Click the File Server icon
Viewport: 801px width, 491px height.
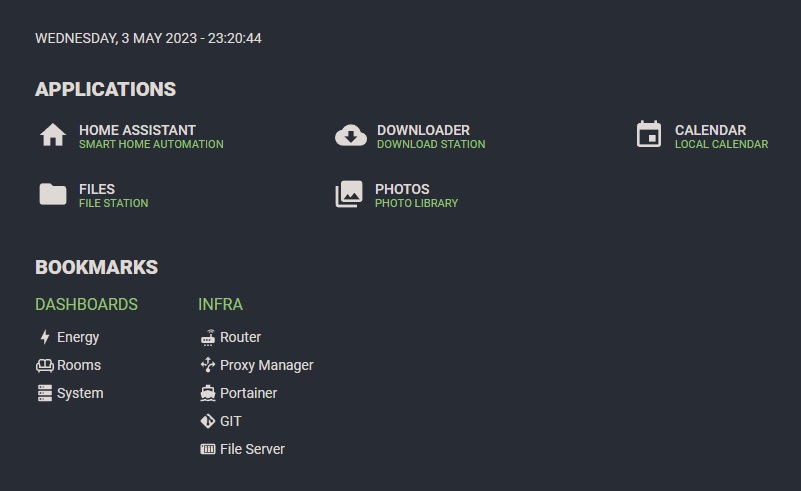click(x=208, y=449)
